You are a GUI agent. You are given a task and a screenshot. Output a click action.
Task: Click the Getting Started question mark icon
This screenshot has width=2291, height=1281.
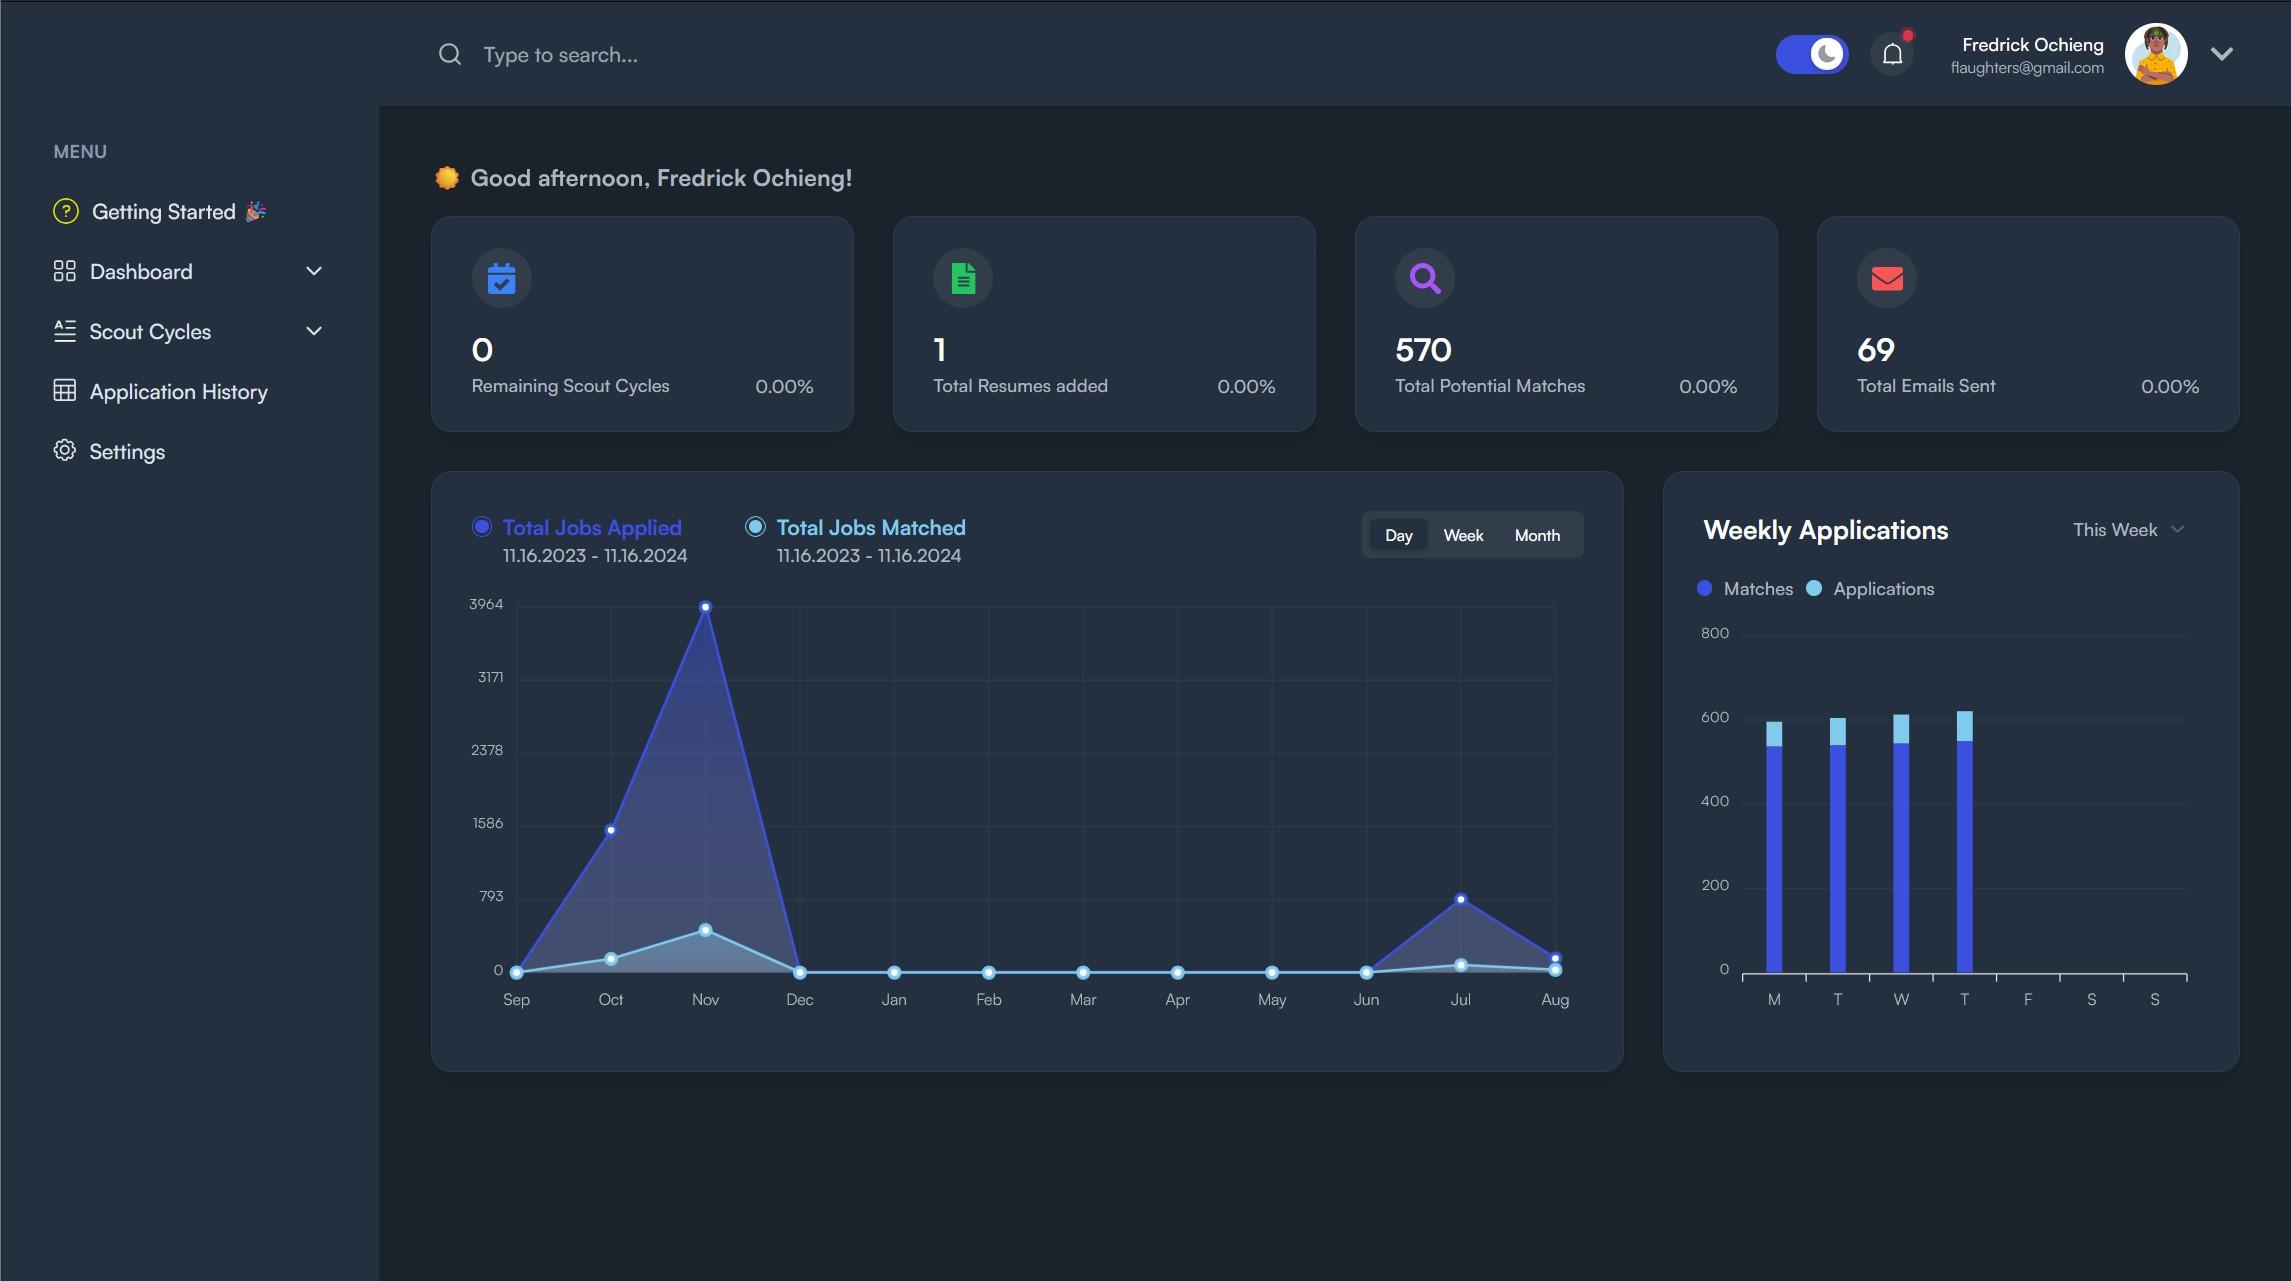click(x=66, y=211)
